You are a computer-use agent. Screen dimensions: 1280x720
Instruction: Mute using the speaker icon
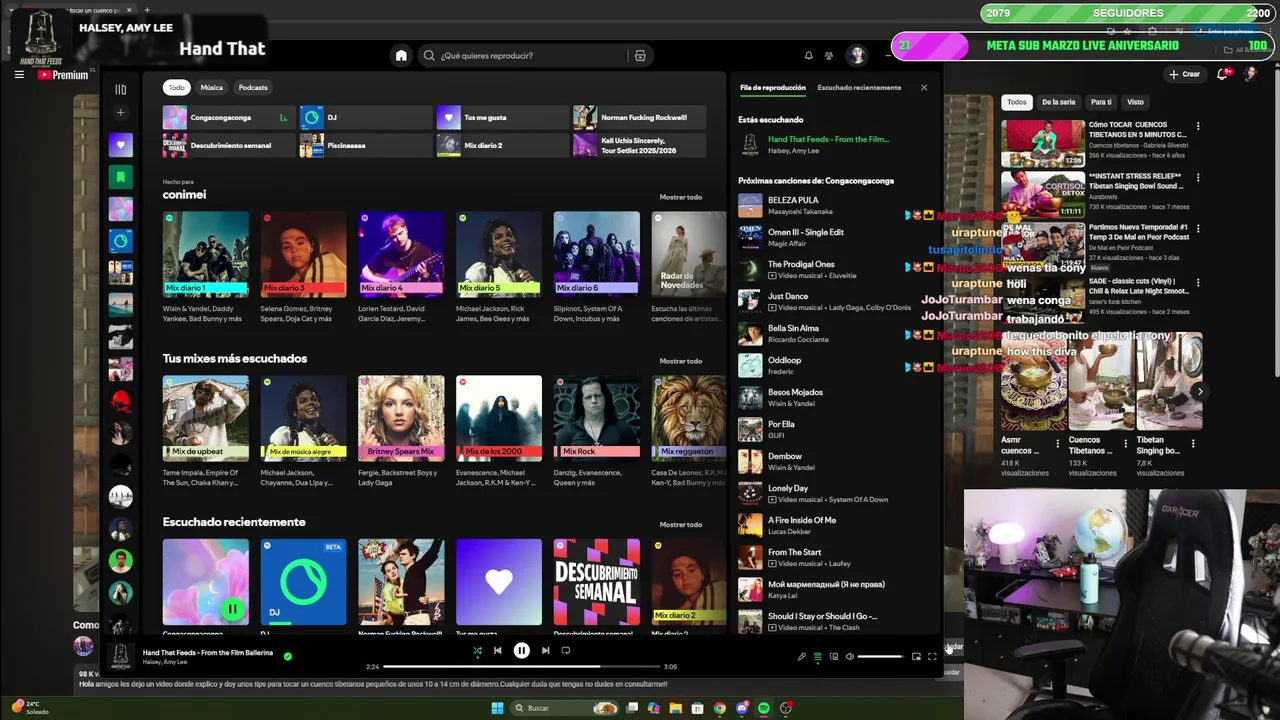coord(849,657)
